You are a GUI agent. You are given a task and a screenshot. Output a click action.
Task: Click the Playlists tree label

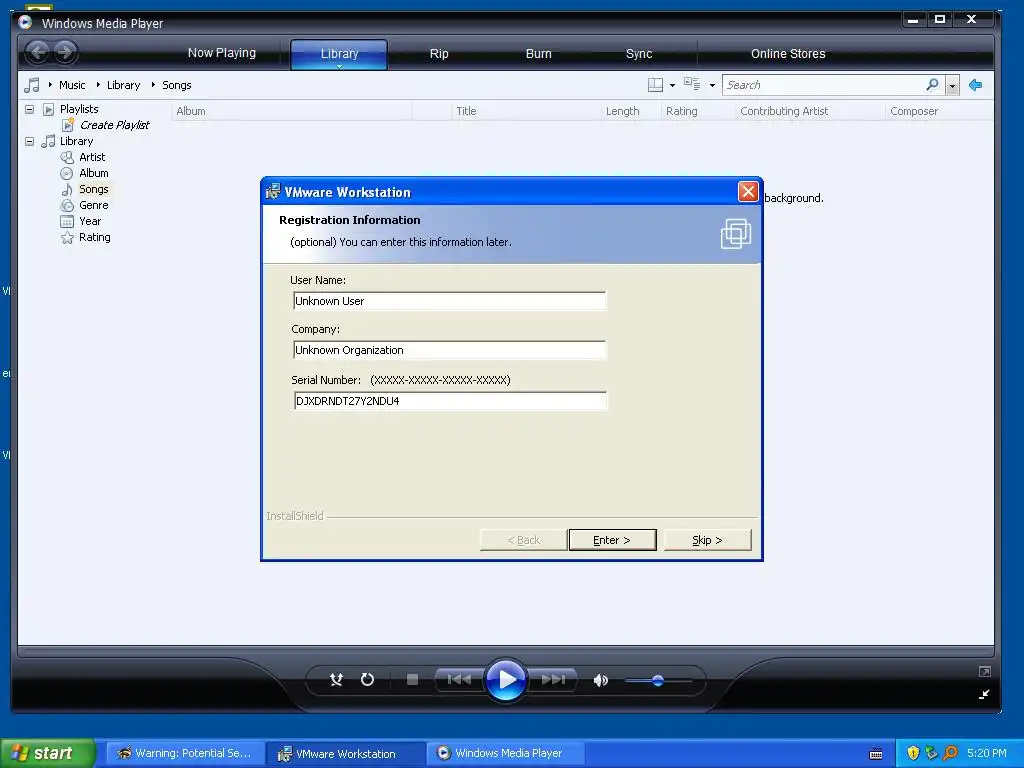point(79,109)
